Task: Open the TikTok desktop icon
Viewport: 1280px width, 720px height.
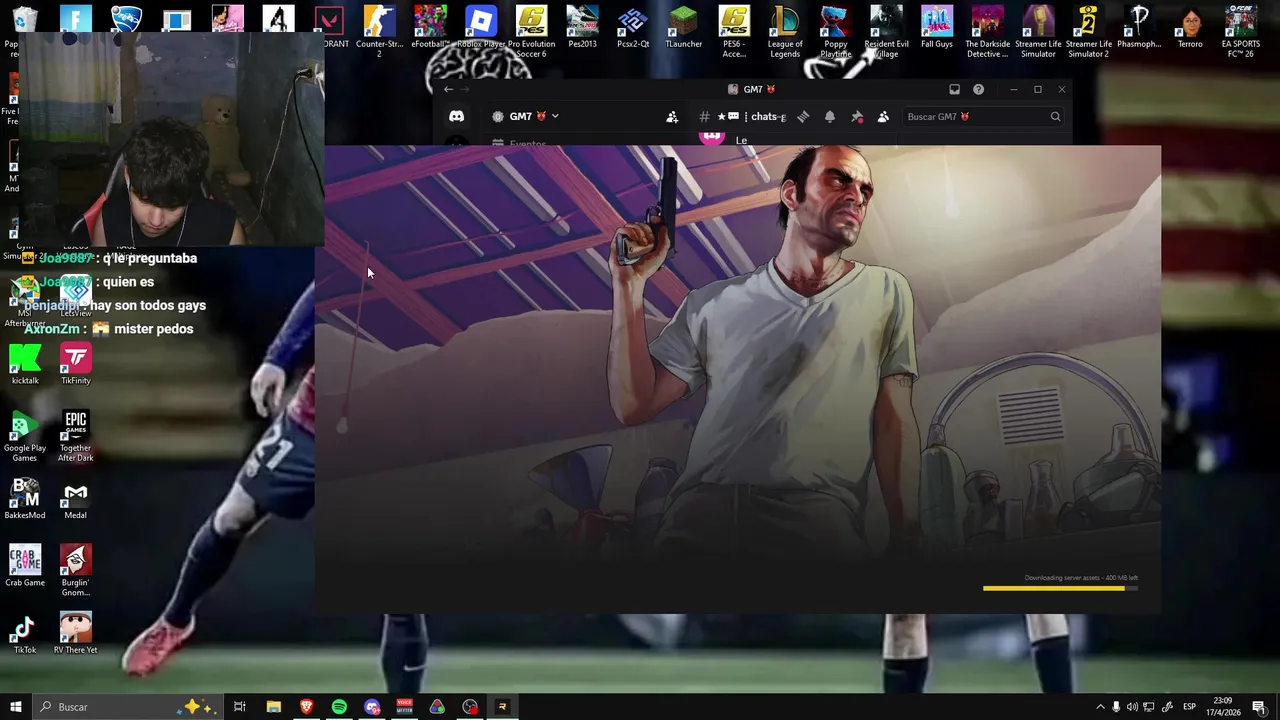Action: 25,634
